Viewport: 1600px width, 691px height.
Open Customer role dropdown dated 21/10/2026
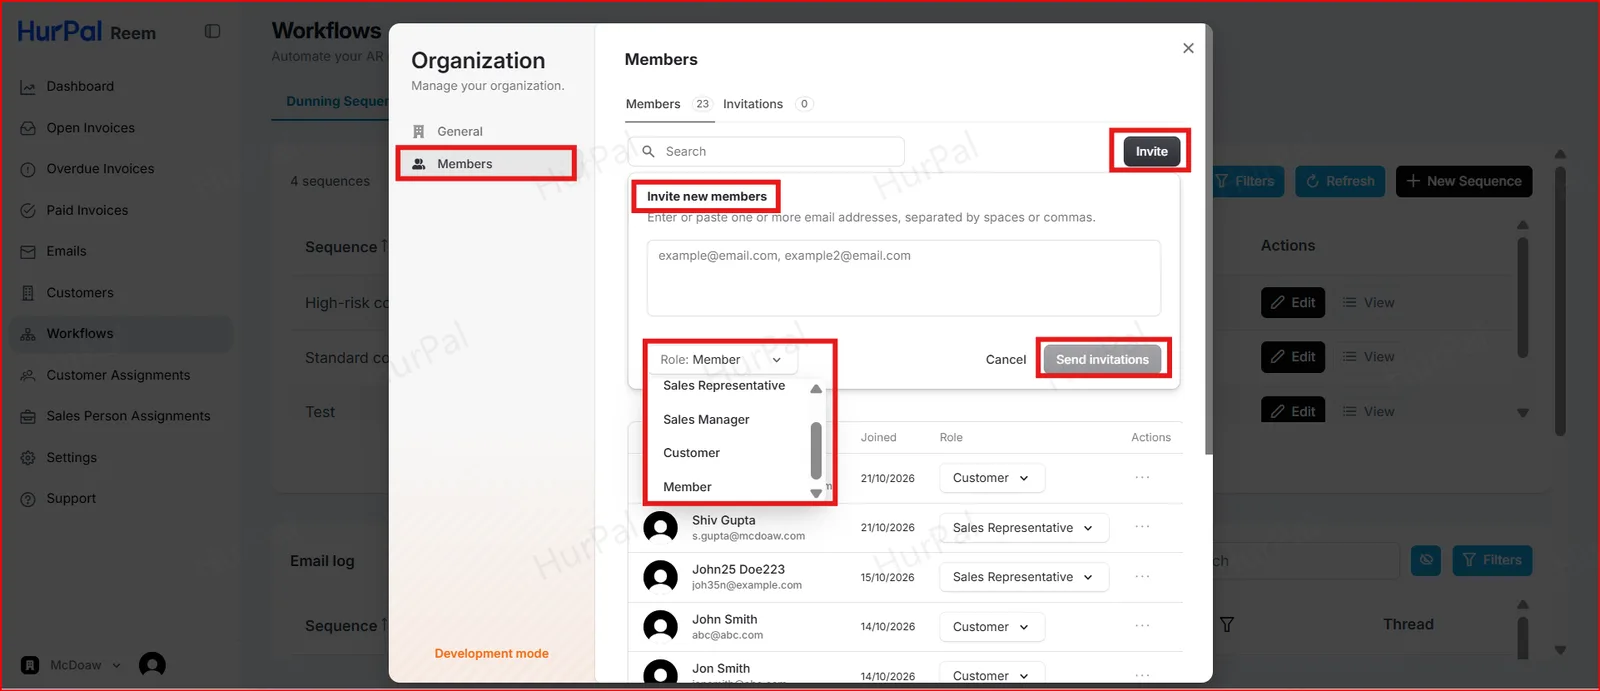click(992, 478)
